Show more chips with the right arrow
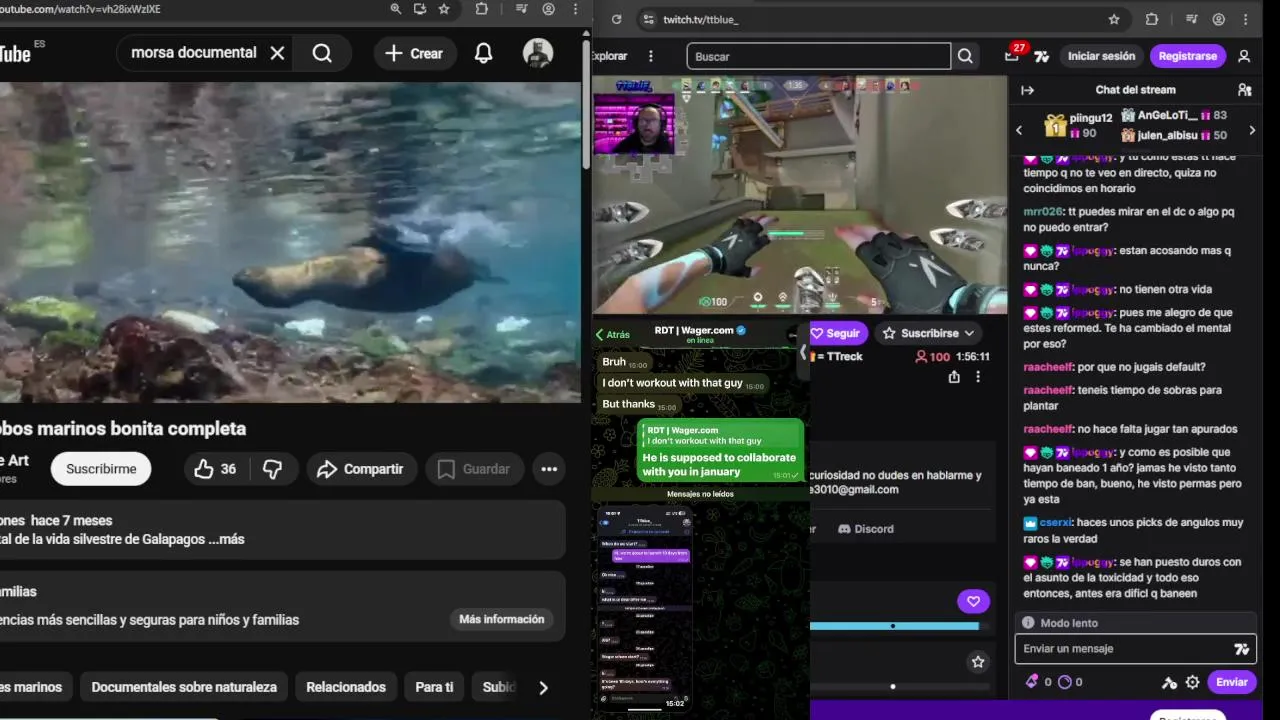The width and height of the screenshot is (1280, 720). 543,687
